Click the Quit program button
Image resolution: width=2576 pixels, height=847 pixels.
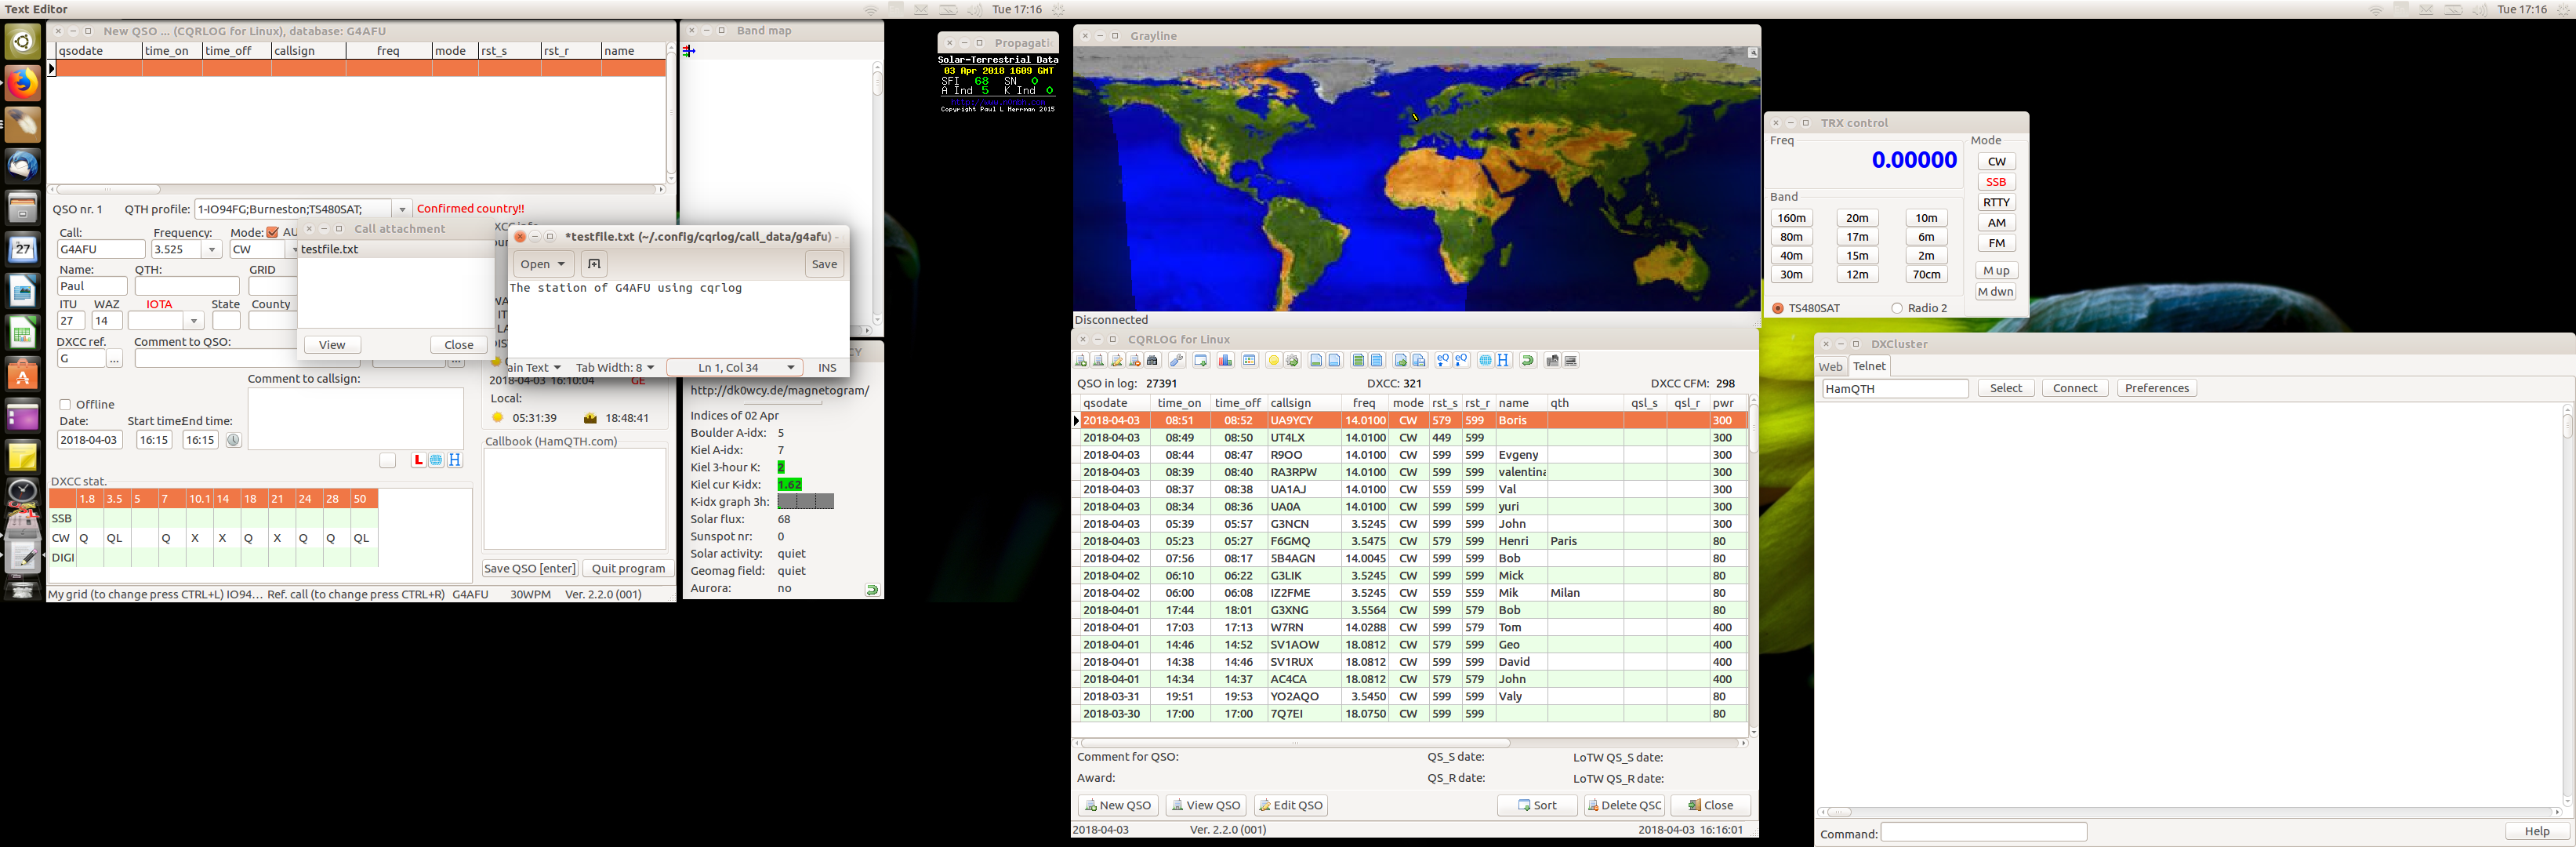[628, 568]
